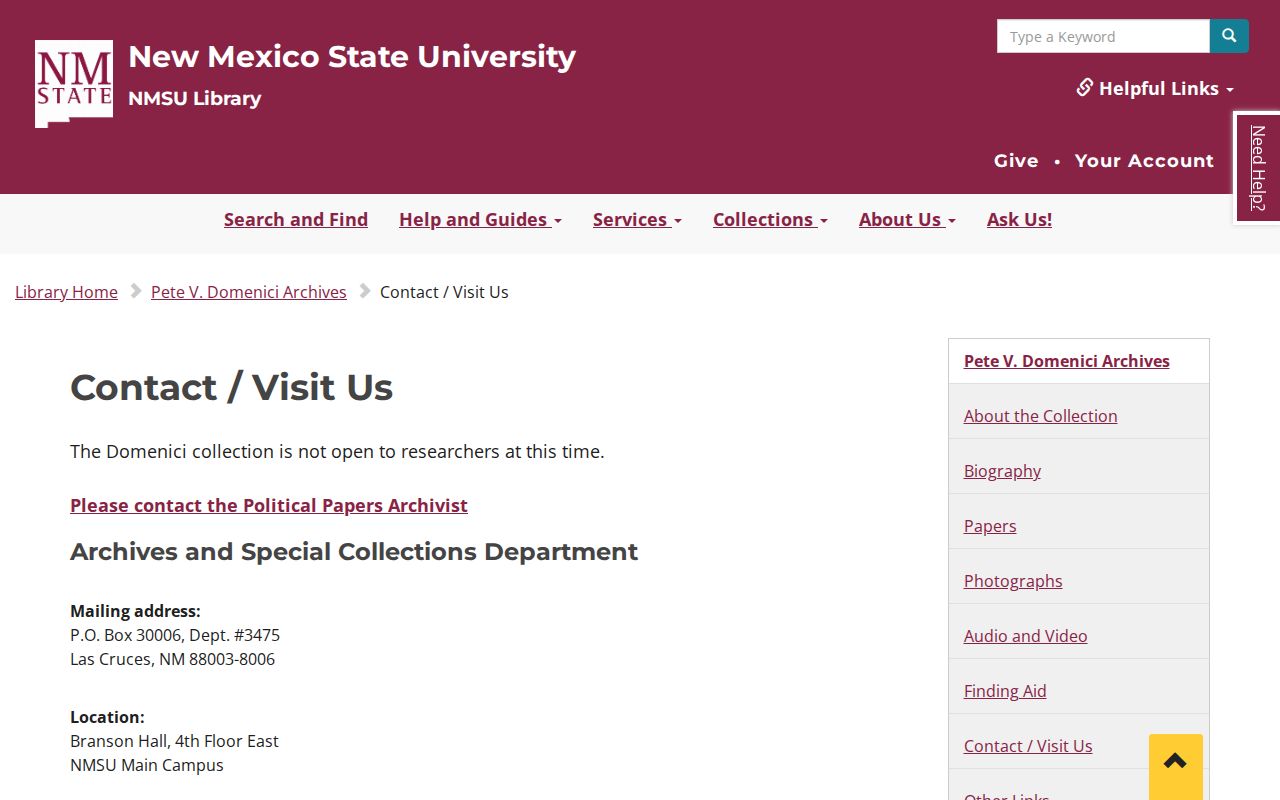Expand the Collections menu
This screenshot has width=1280, height=800.
point(770,219)
